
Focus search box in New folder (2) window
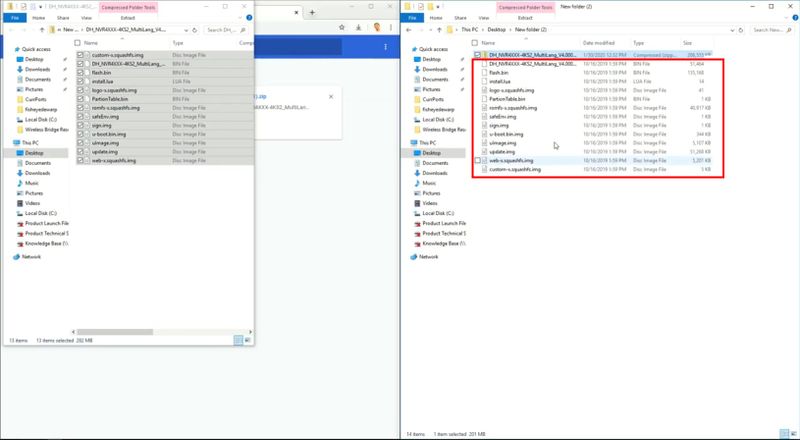pos(771,30)
